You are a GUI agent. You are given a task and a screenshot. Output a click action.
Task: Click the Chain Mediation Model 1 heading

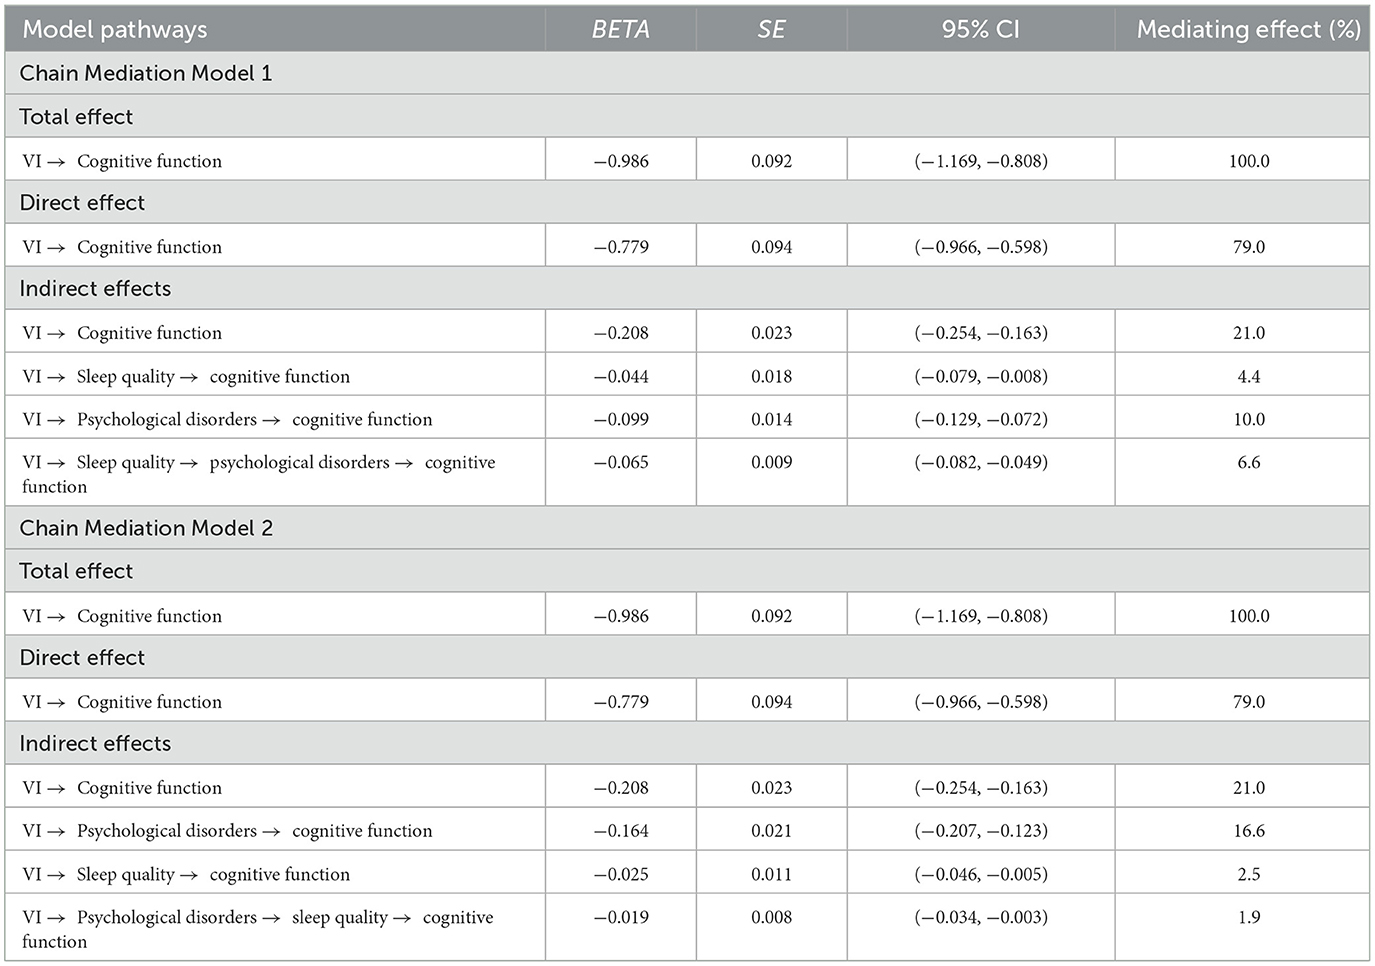click(146, 73)
